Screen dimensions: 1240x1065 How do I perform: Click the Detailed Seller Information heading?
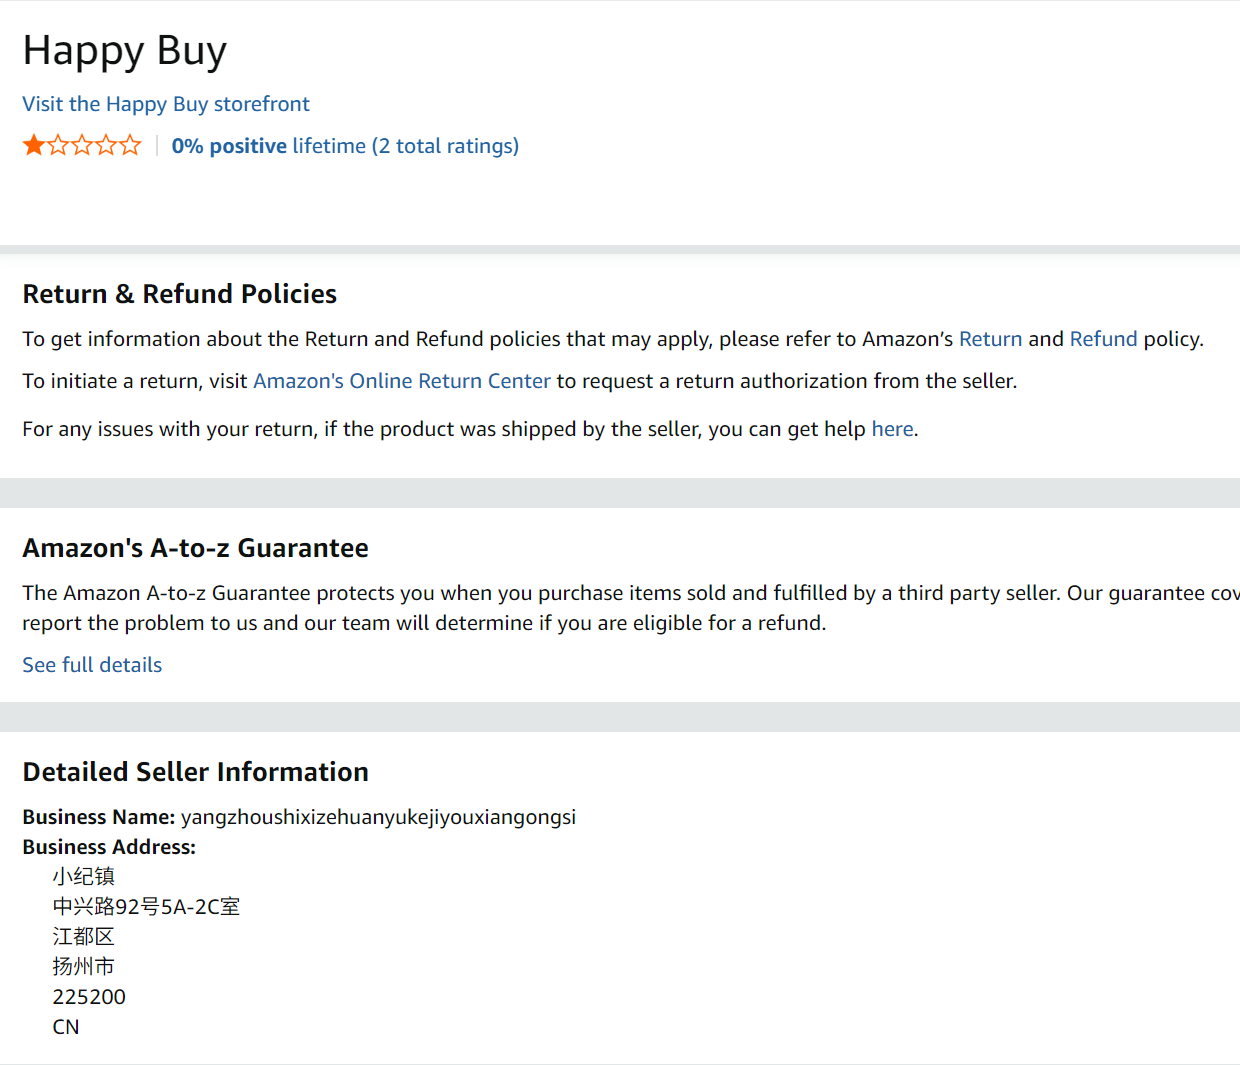196,772
